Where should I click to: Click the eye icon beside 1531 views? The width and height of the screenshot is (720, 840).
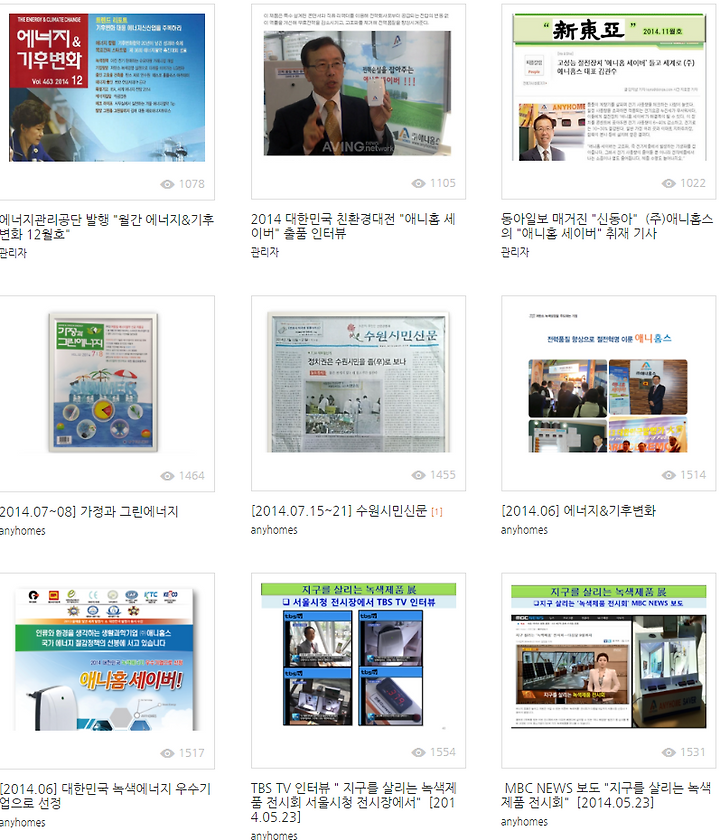click(669, 752)
